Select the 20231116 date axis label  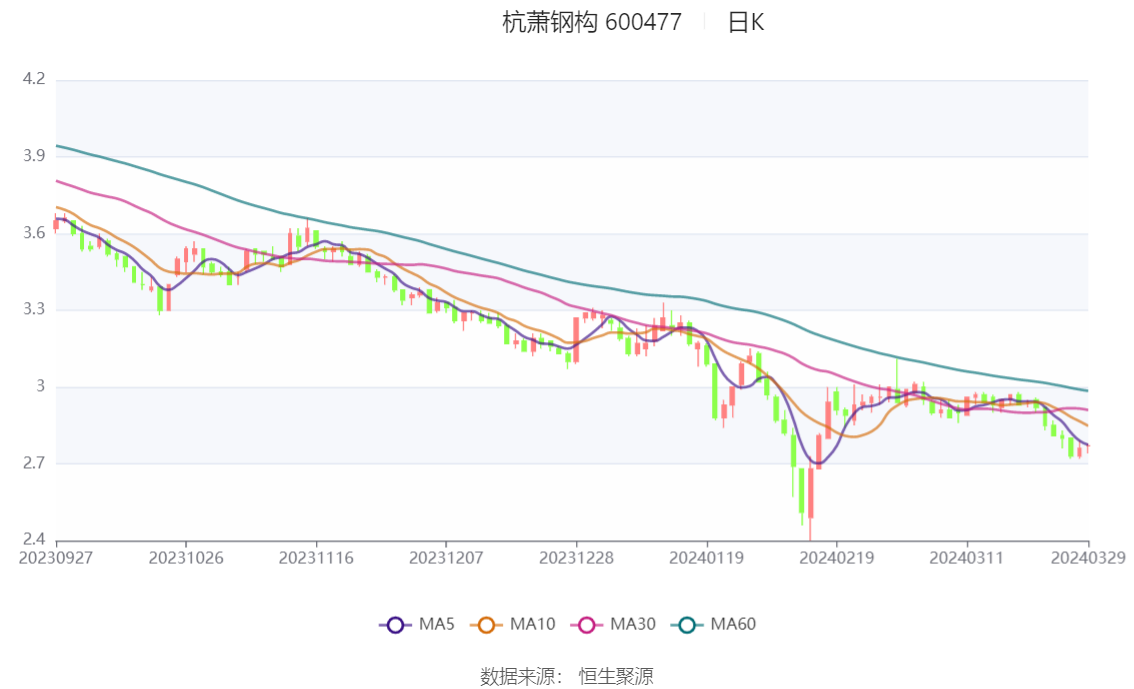pos(316,557)
